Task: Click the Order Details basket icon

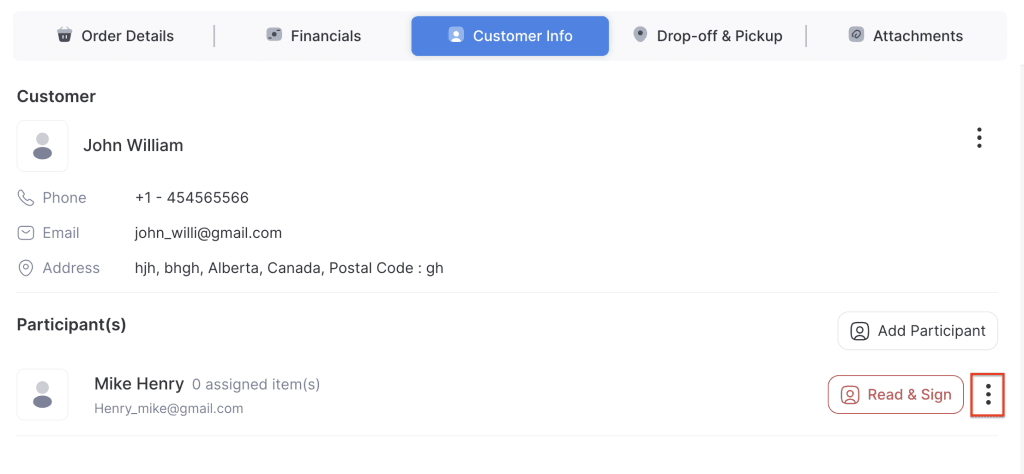Action: click(x=65, y=35)
